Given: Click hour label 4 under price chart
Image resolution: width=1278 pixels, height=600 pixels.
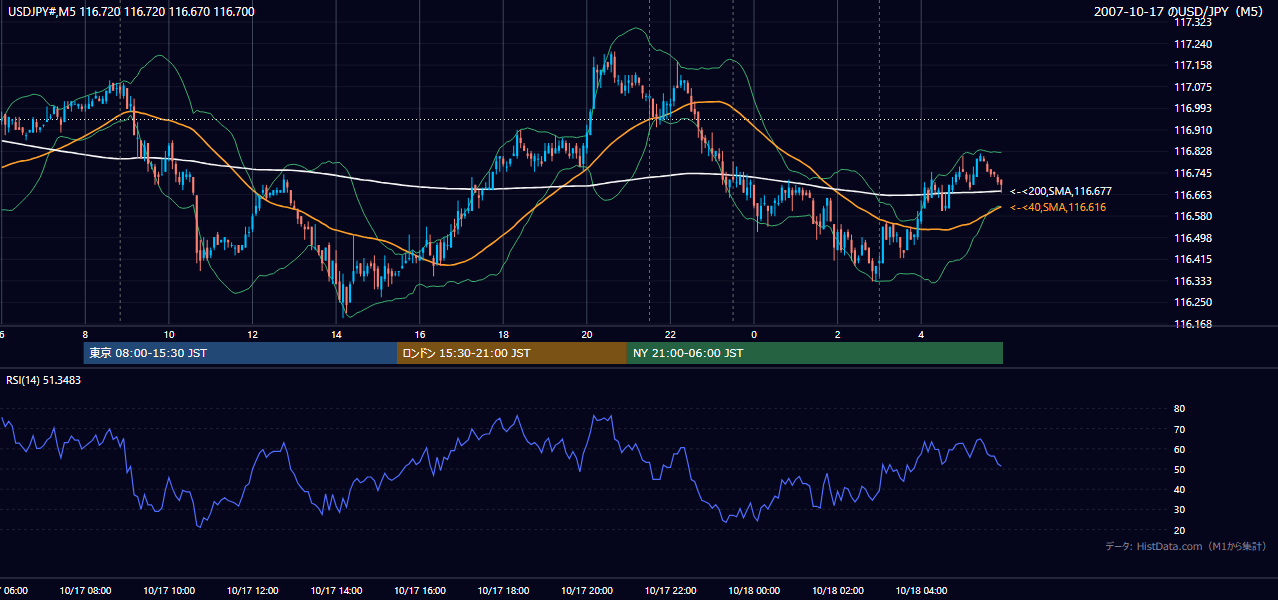Looking at the screenshot, I should click(920, 334).
